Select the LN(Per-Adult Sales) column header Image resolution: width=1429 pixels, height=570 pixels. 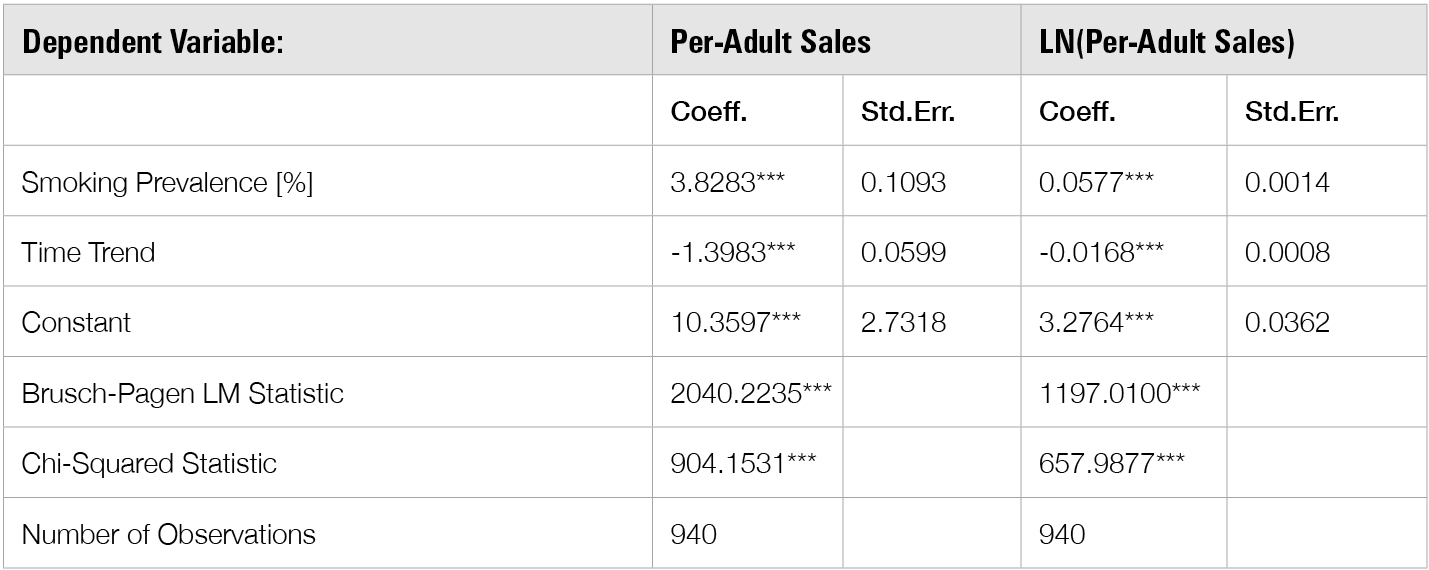pos(1167,42)
